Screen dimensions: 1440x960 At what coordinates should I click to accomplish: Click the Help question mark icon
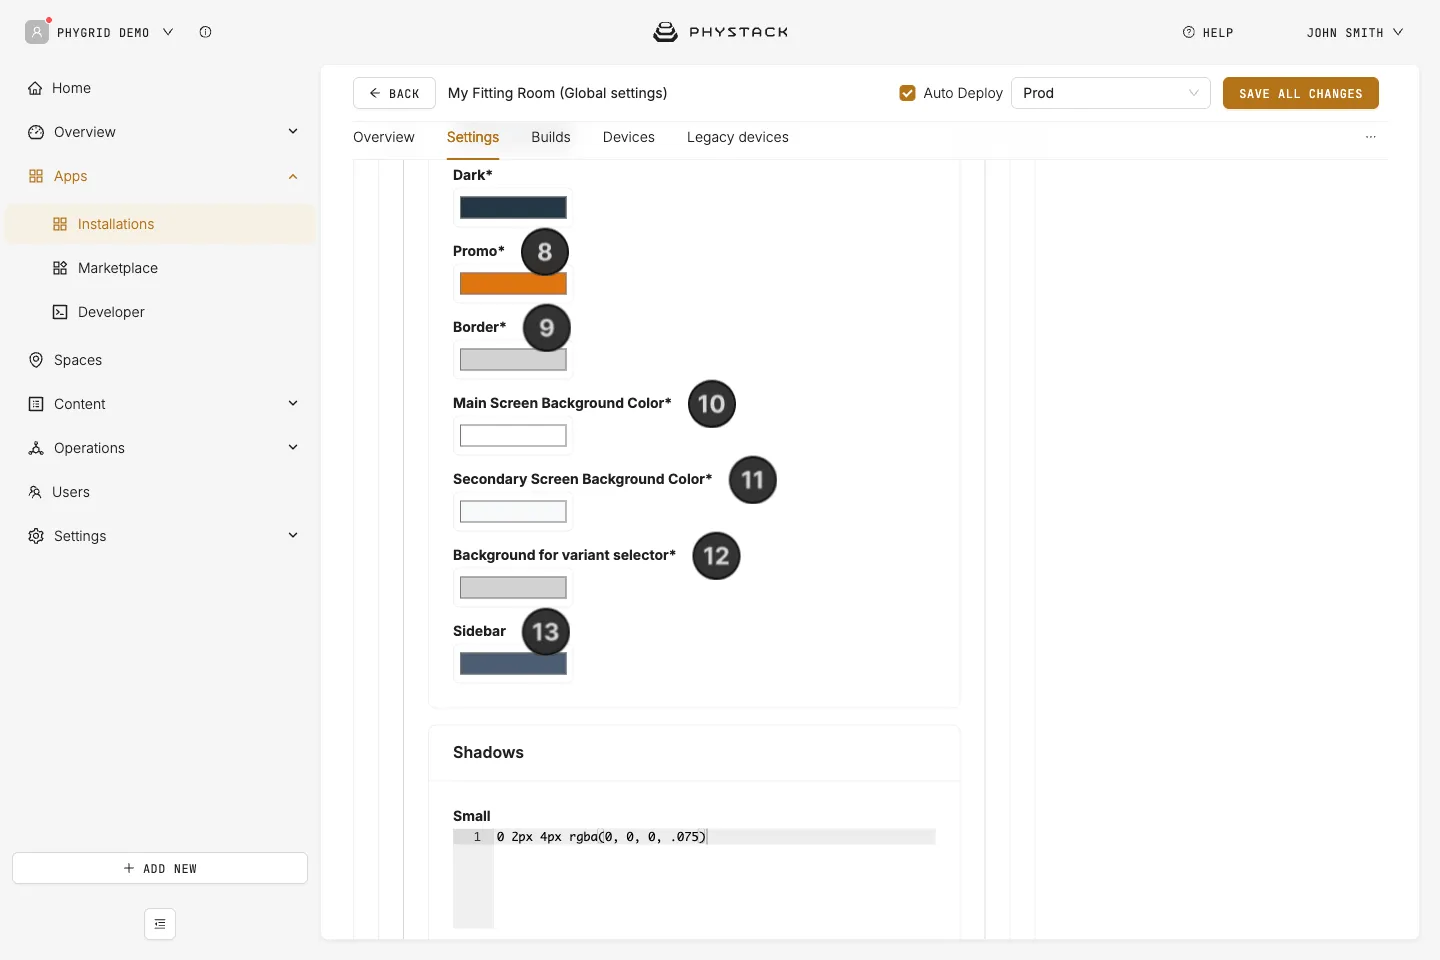pyautogui.click(x=1189, y=32)
